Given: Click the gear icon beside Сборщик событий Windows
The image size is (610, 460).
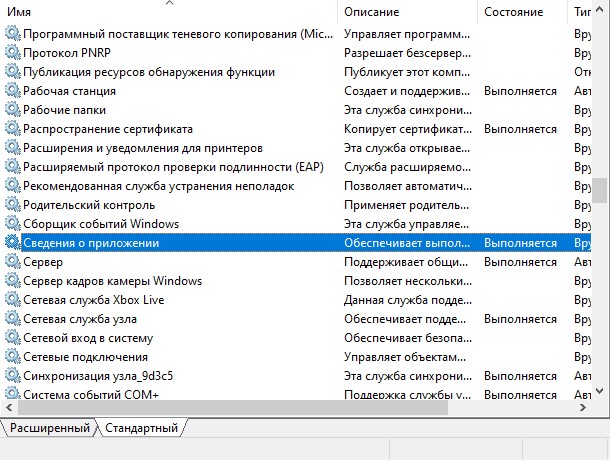Looking at the screenshot, I should 12,224.
